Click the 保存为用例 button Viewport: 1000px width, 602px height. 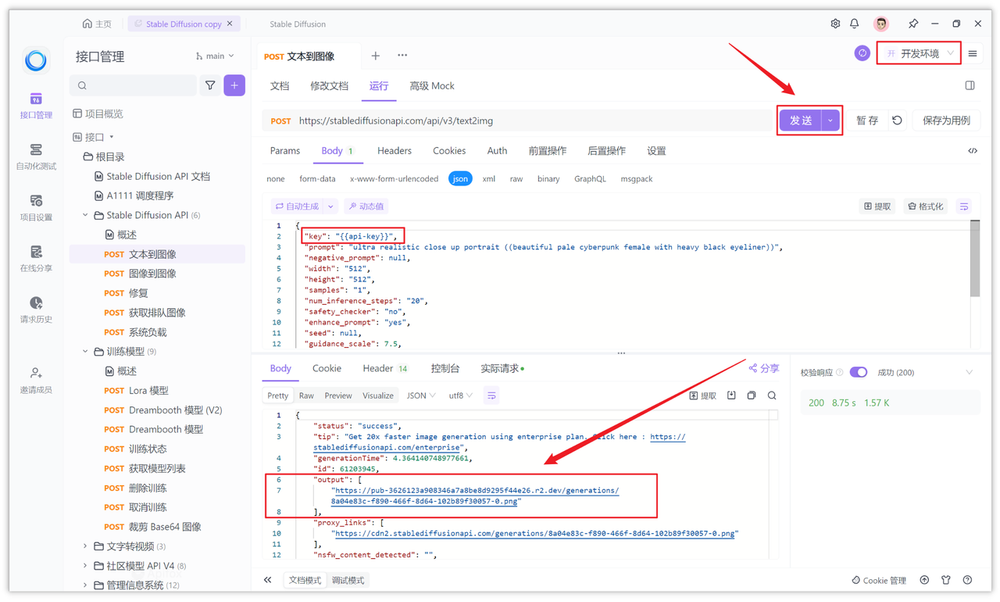(x=945, y=119)
